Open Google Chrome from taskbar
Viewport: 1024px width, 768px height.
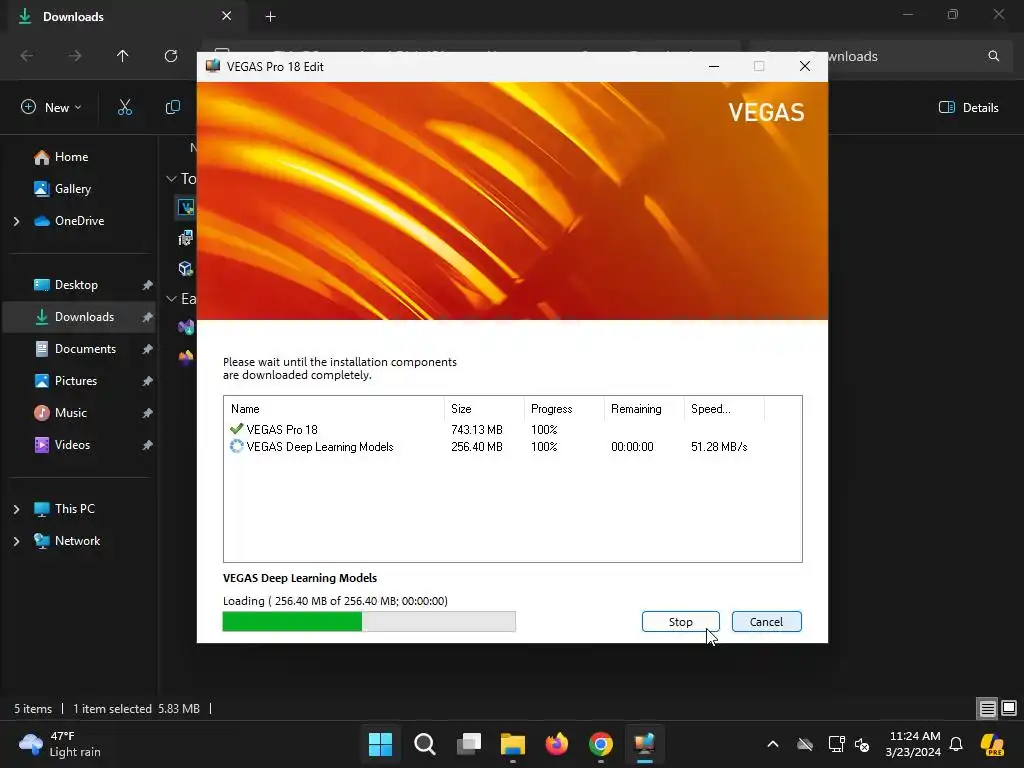[601, 744]
